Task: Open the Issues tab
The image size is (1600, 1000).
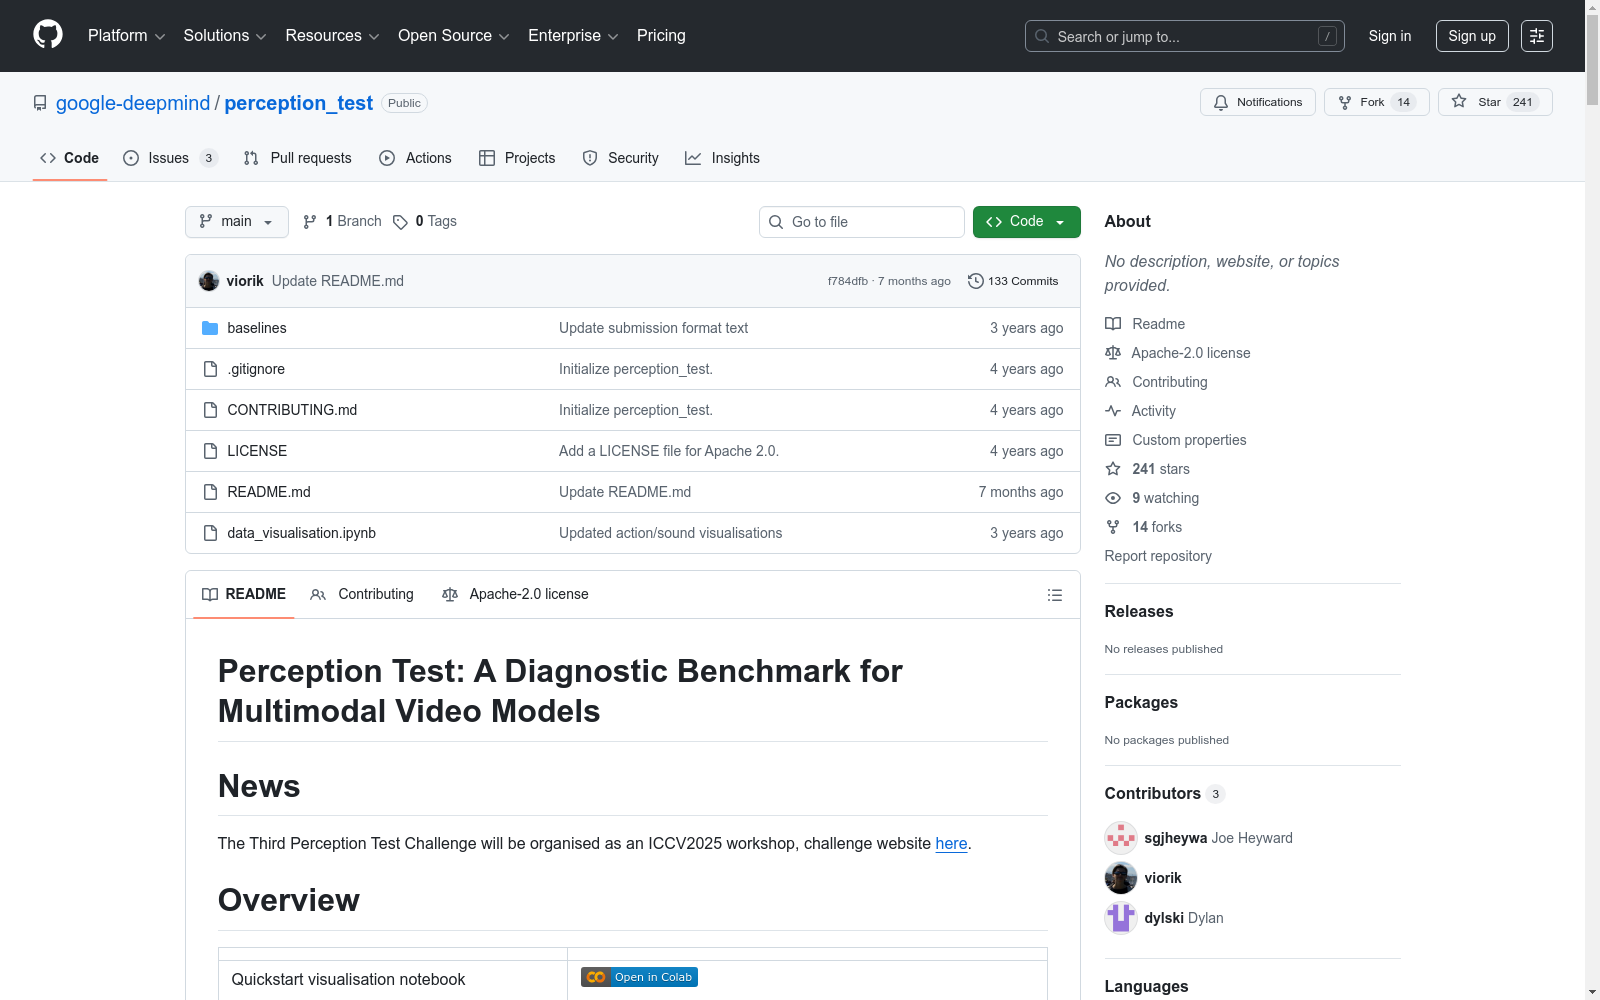Action: point(169,158)
